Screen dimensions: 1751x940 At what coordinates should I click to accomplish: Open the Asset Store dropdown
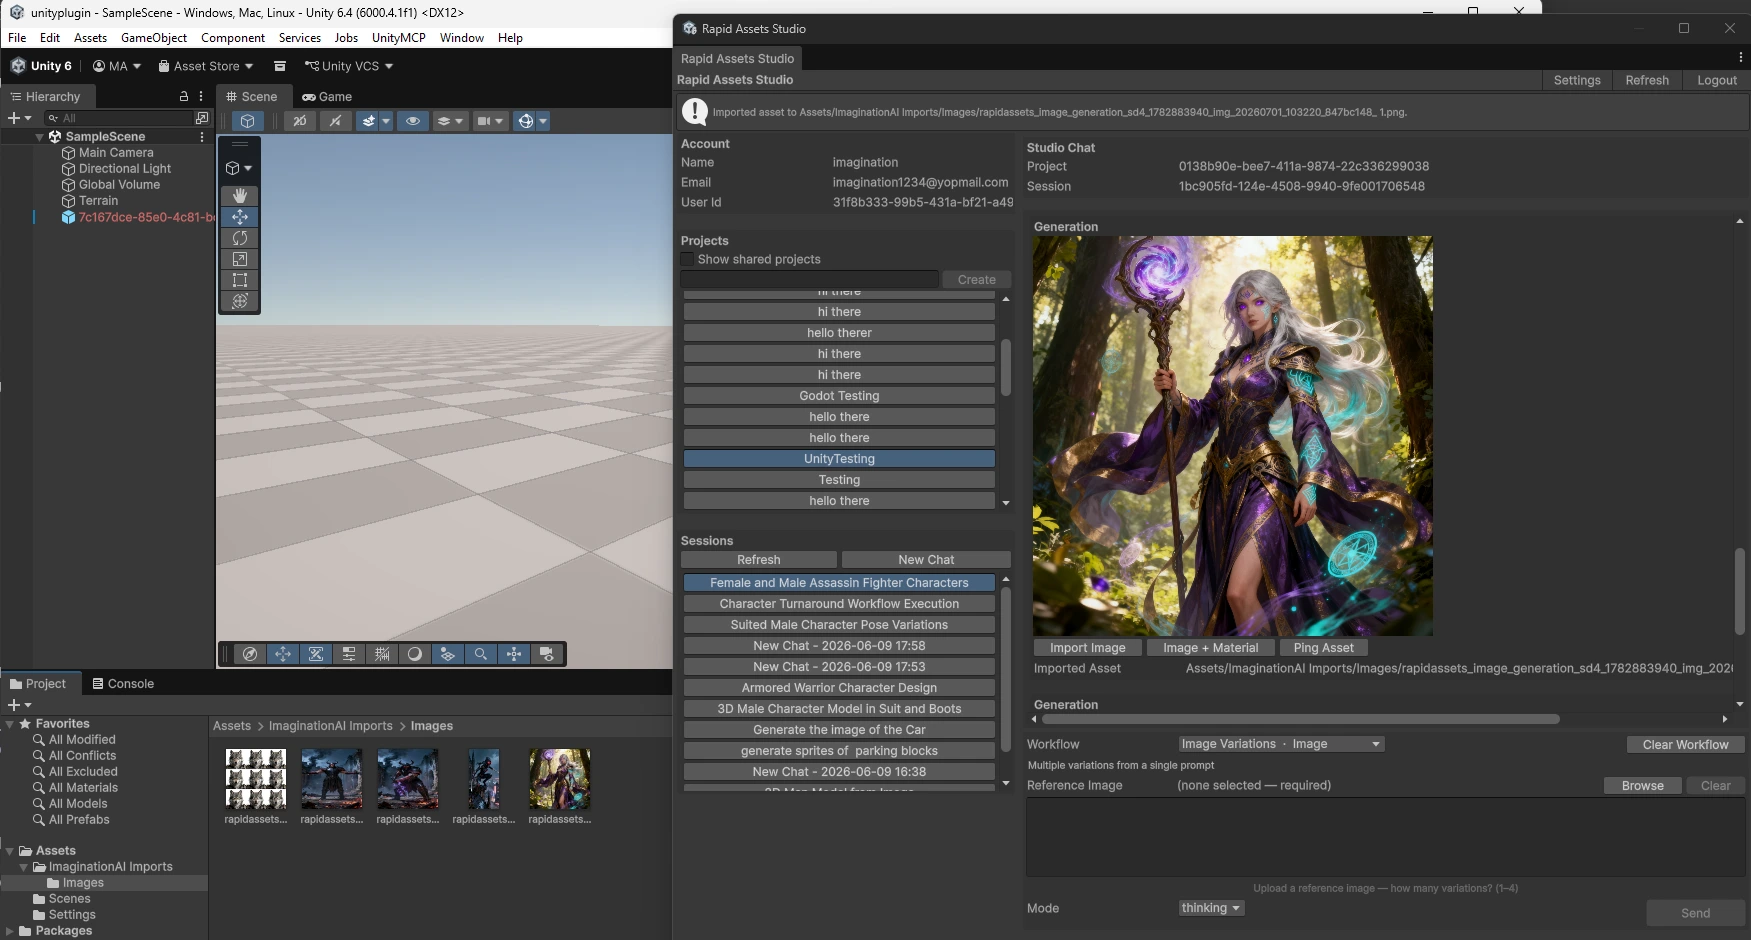pyautogui.click(x=206, y=66)
